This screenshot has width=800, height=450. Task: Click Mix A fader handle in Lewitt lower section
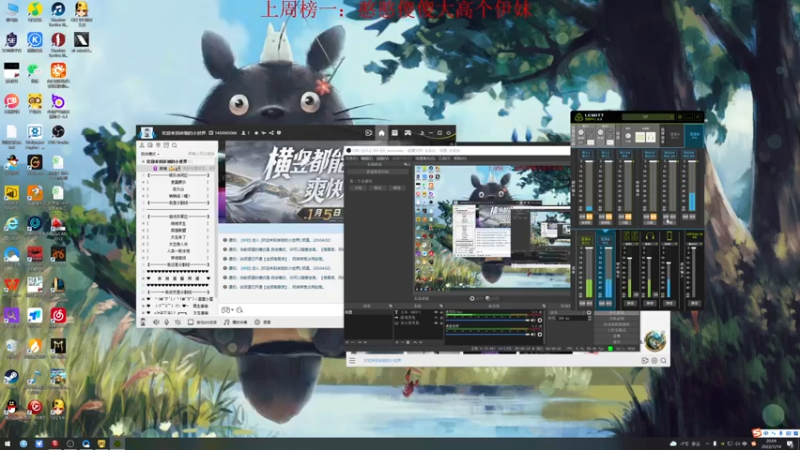click(589, 248)
